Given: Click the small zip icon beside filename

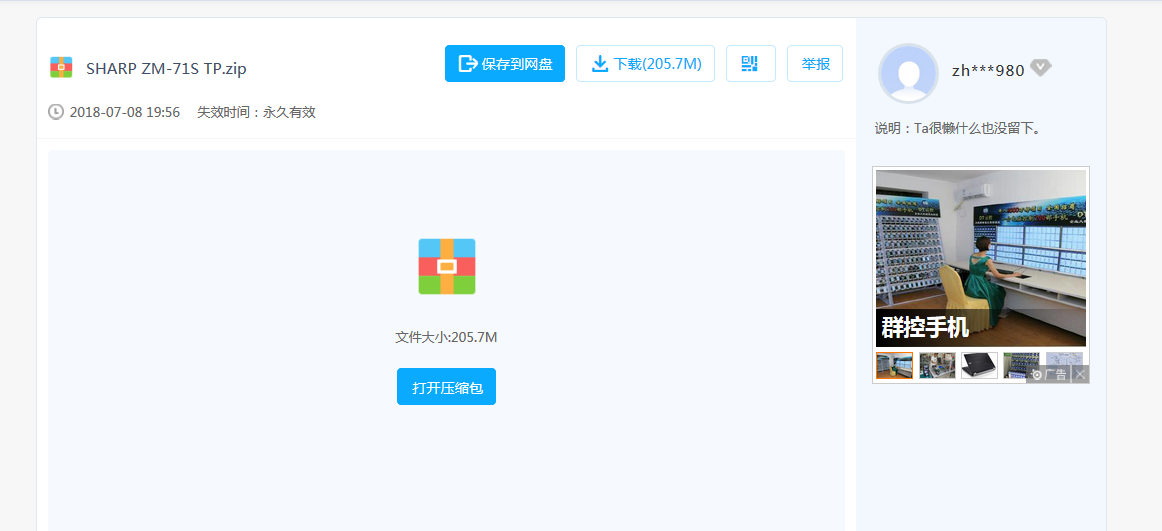Looking at the screenshot, I should coord(61,68).
